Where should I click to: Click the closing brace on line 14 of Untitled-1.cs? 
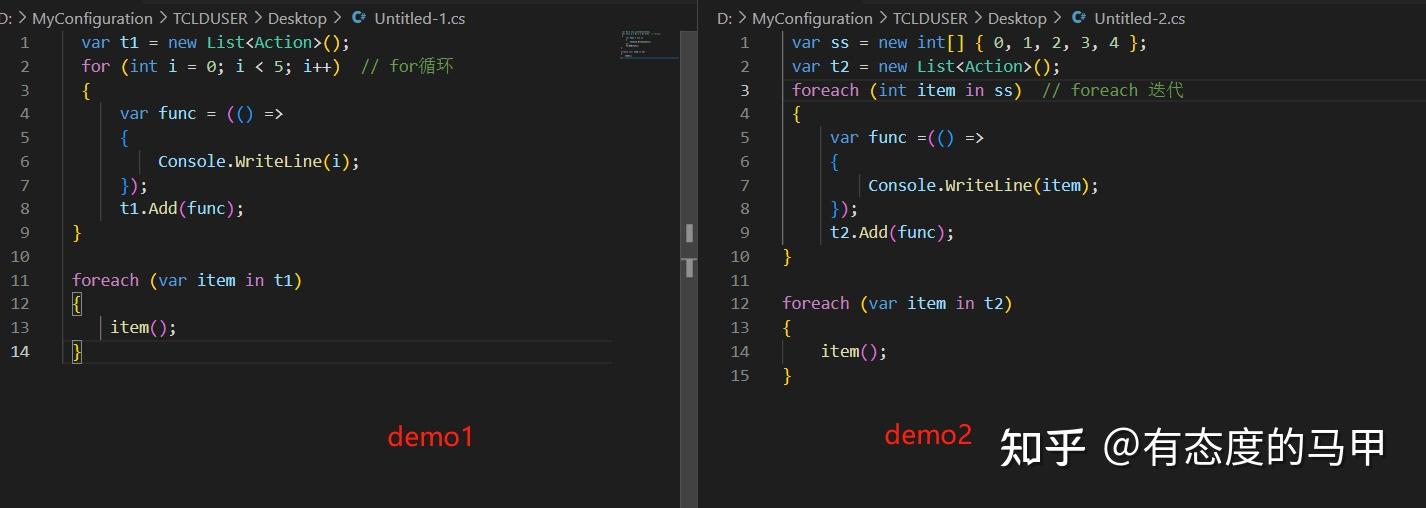coord(77,351)
